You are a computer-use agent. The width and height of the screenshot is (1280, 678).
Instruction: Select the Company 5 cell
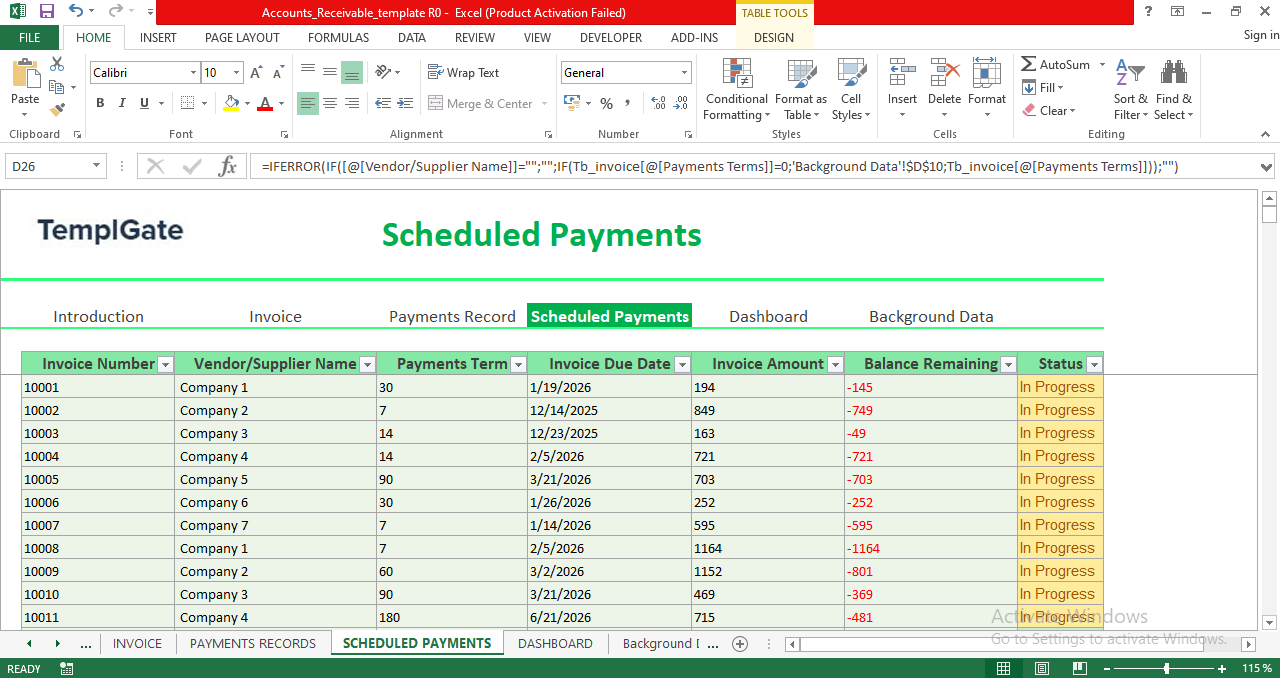pos(276,480)
